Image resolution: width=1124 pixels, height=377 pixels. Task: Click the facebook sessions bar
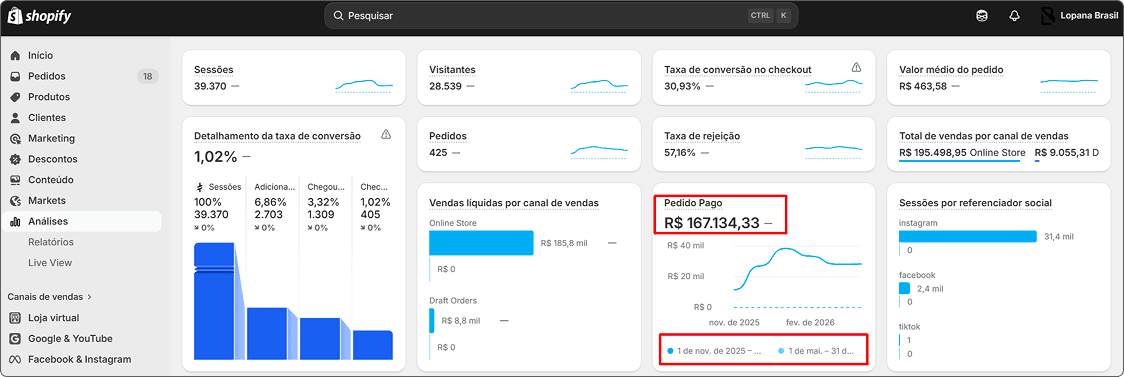(905, 288)
